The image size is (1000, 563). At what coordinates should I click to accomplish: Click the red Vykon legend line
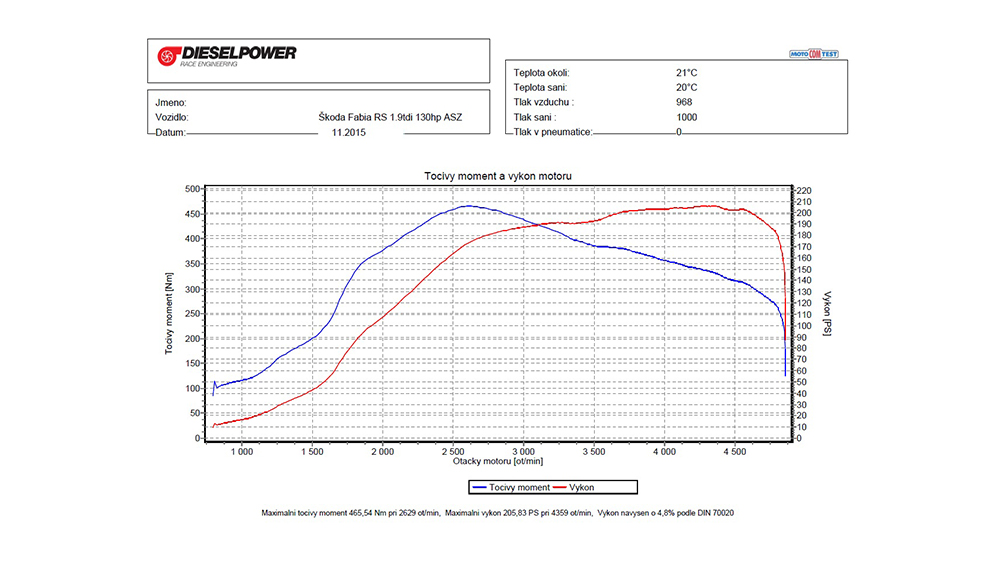coord(559,487)
